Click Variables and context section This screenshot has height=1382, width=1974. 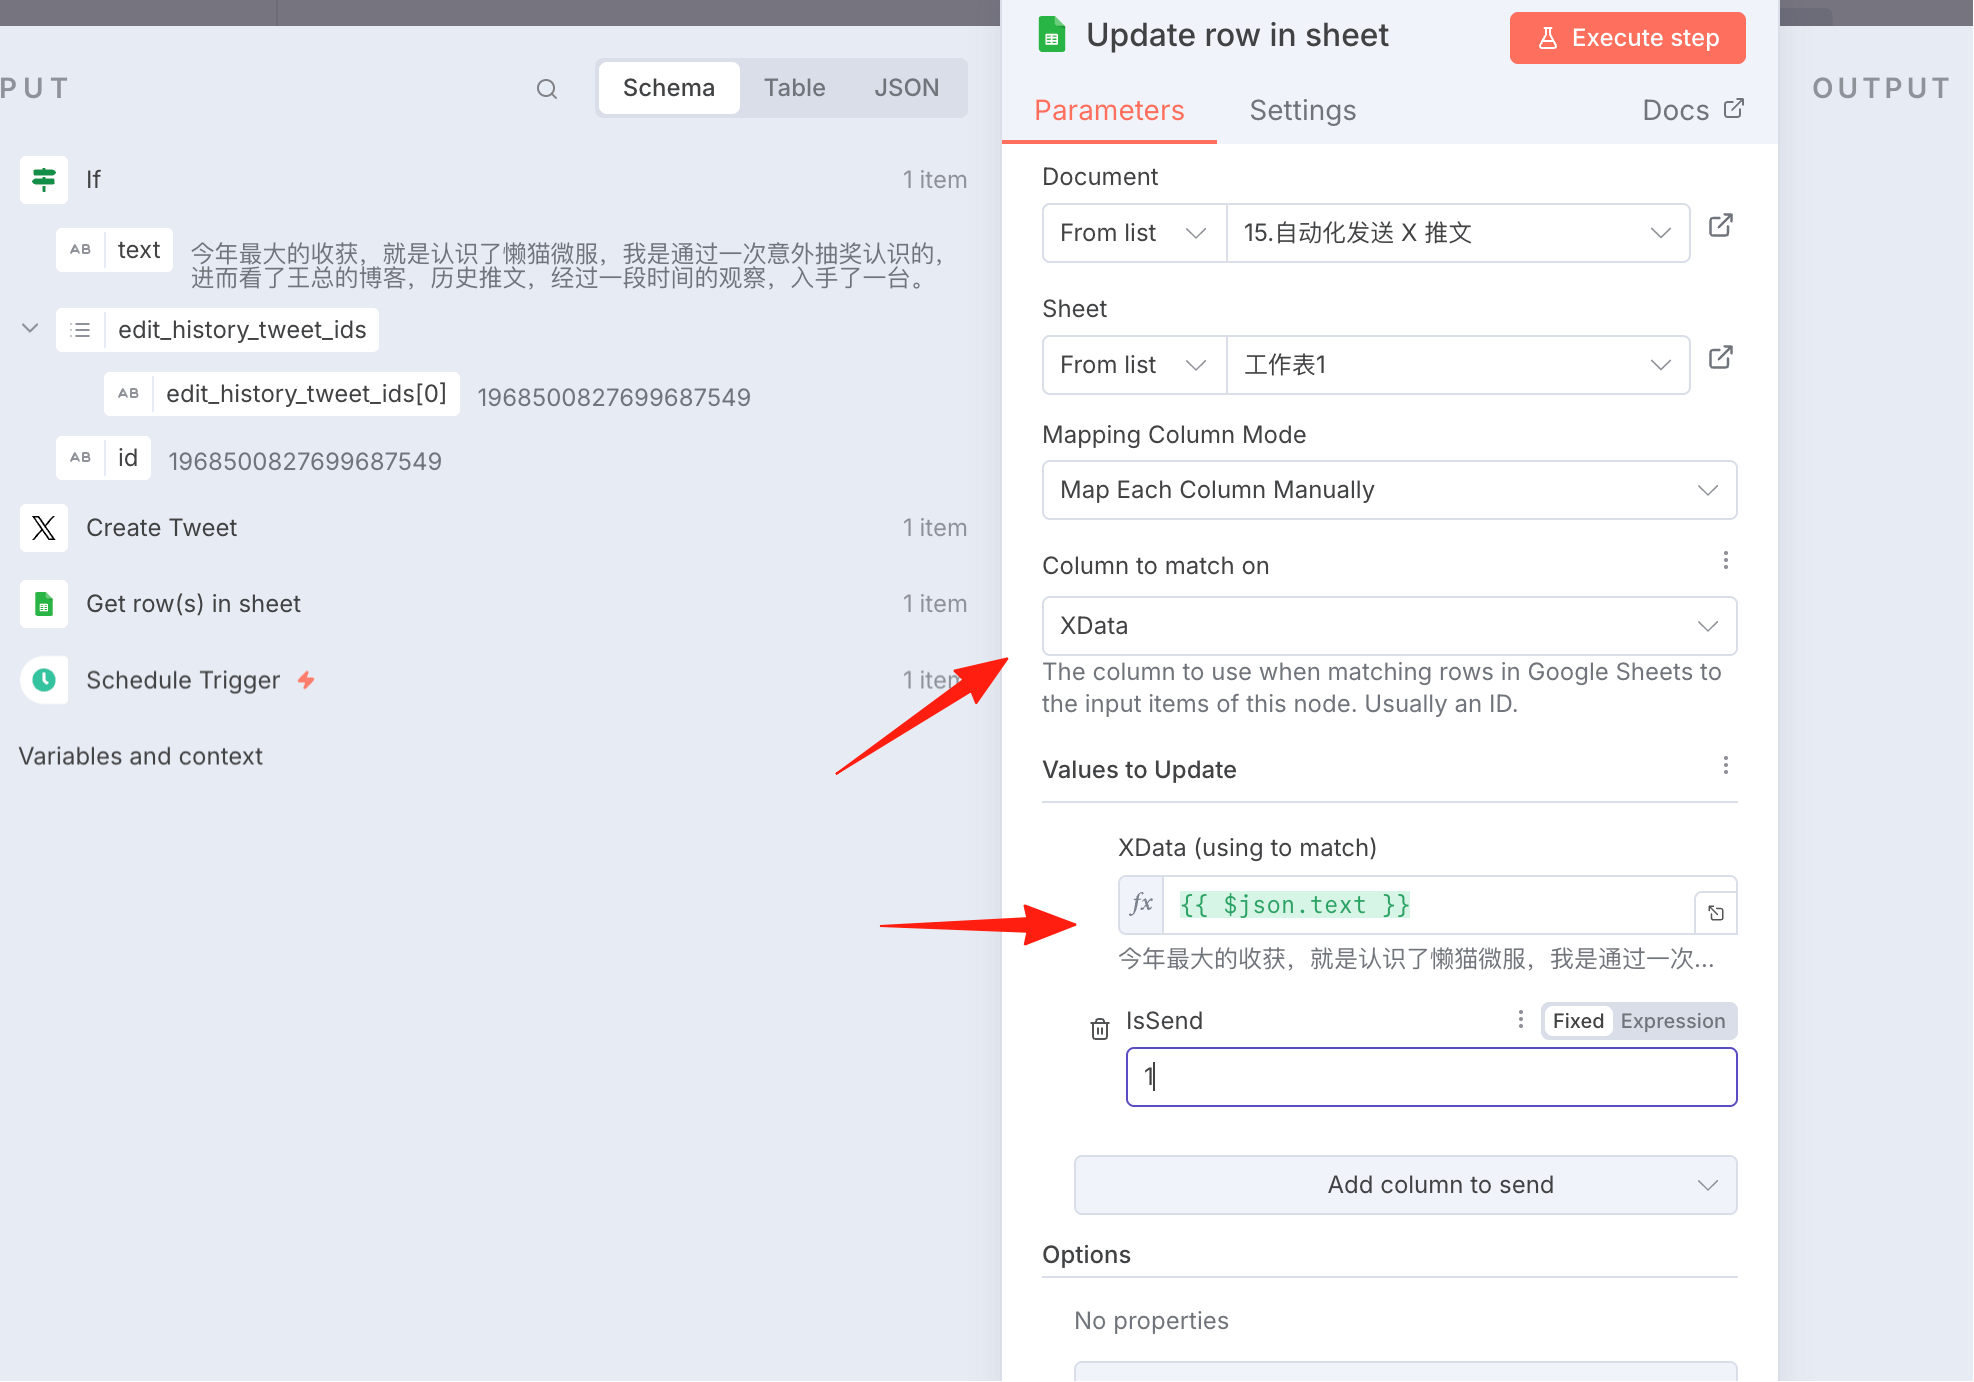coord(141,757)
